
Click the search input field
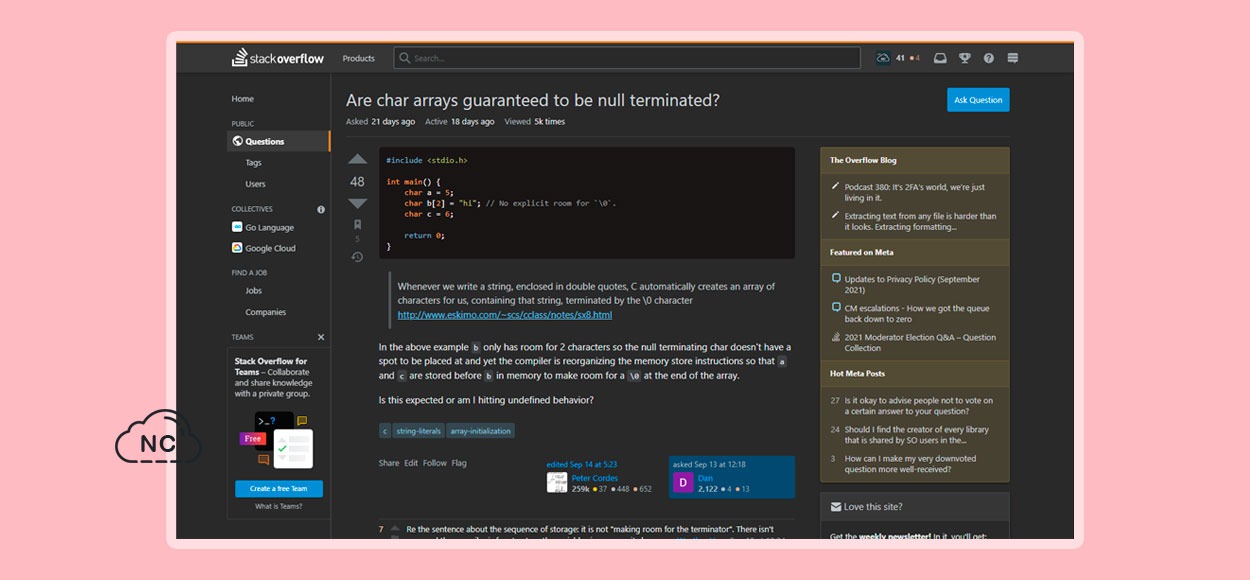(x=627, y=58)
